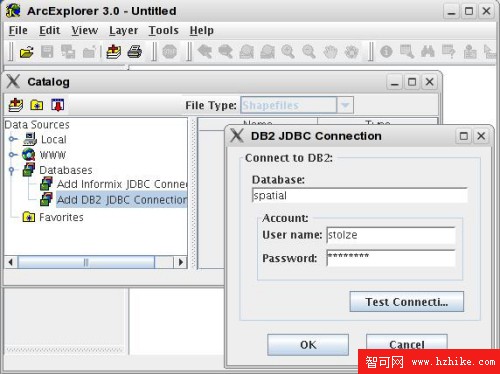This screenshot has width=500, height=374.
Task: Click the Open Project folder icon
Action: tap(26, 52)
